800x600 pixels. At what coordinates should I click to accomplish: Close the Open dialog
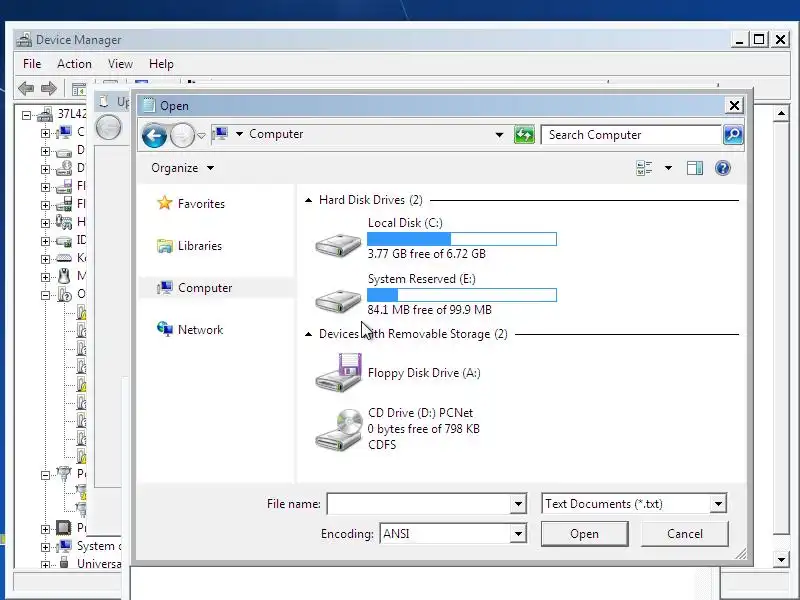click(x=734, y=106)
